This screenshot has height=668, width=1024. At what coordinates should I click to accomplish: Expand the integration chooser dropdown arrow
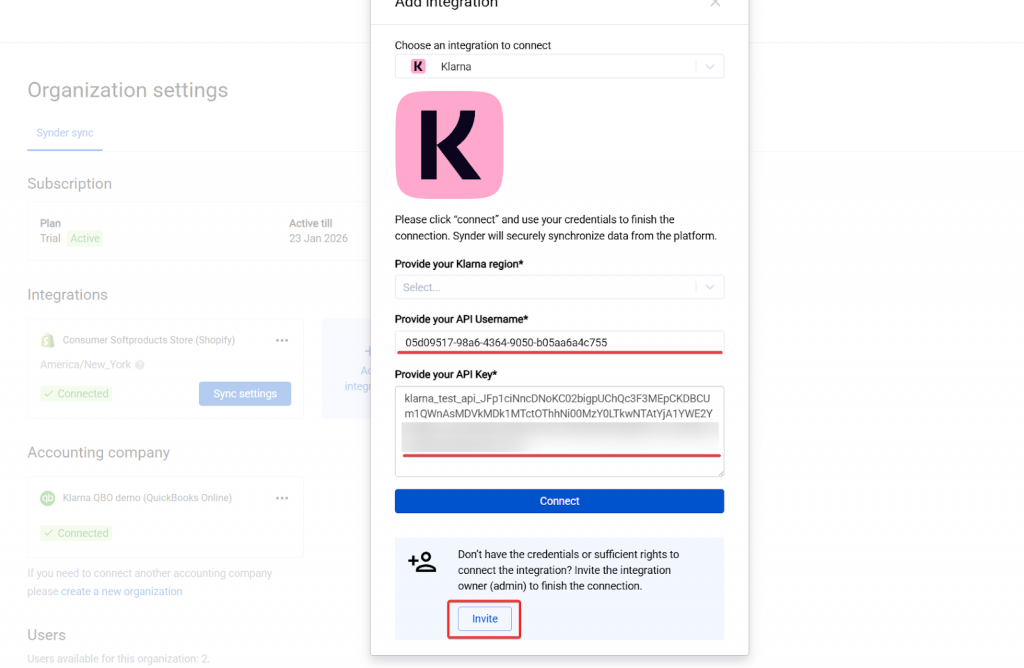tap(709, 67)
